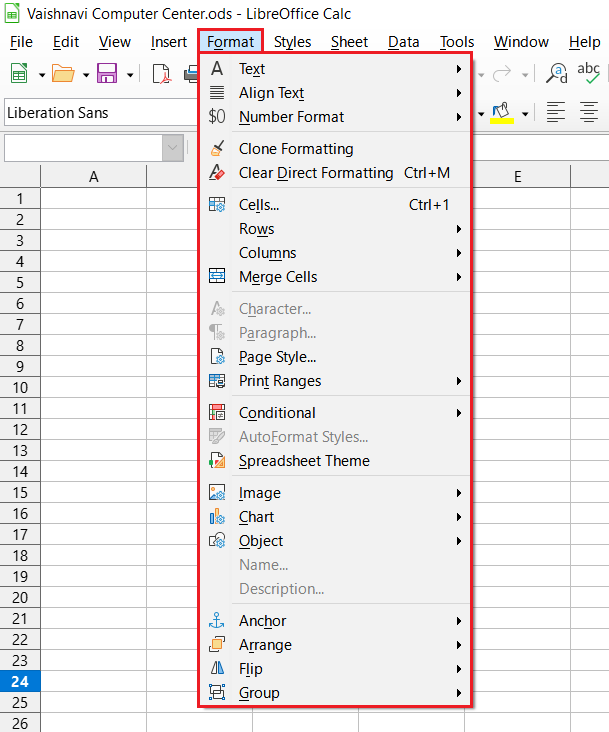The height and width of the screenshot is (732, 609).
Task: Click the Save floppy disk icon
Action: pyautogui.click(x=107, y=74)
